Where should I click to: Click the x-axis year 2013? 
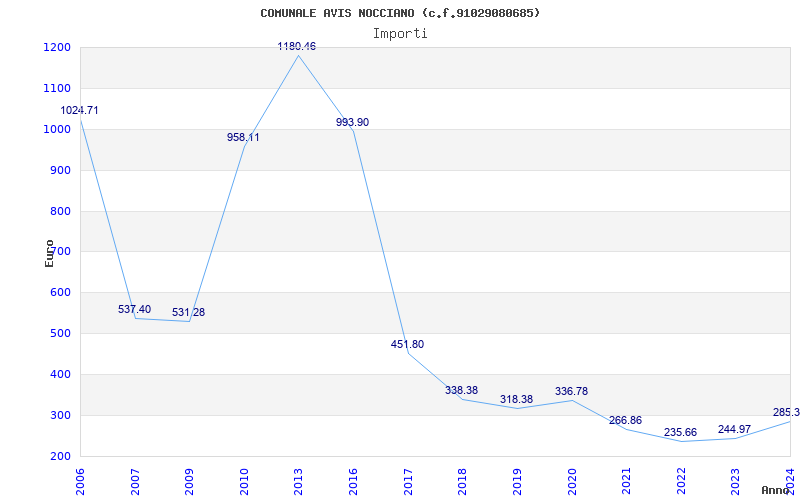[x=298, y=481]
